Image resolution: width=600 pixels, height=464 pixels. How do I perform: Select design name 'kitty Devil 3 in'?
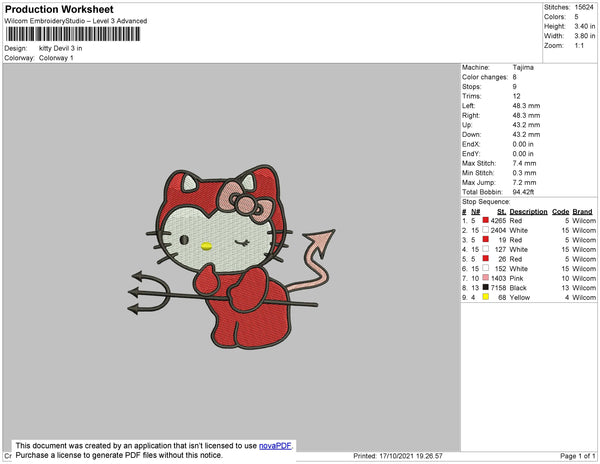pyautogui.click(x=60, y=48)
